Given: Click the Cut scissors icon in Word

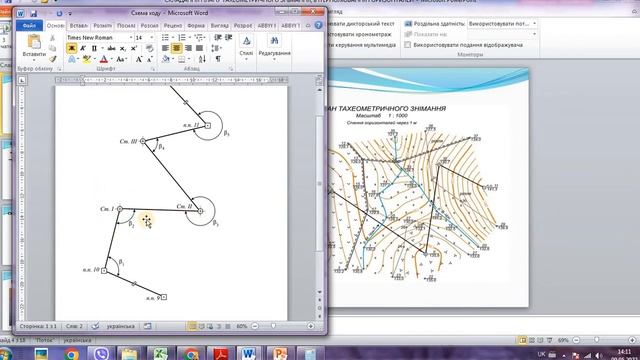Looking at the screenshot, I should click(52, 38).
